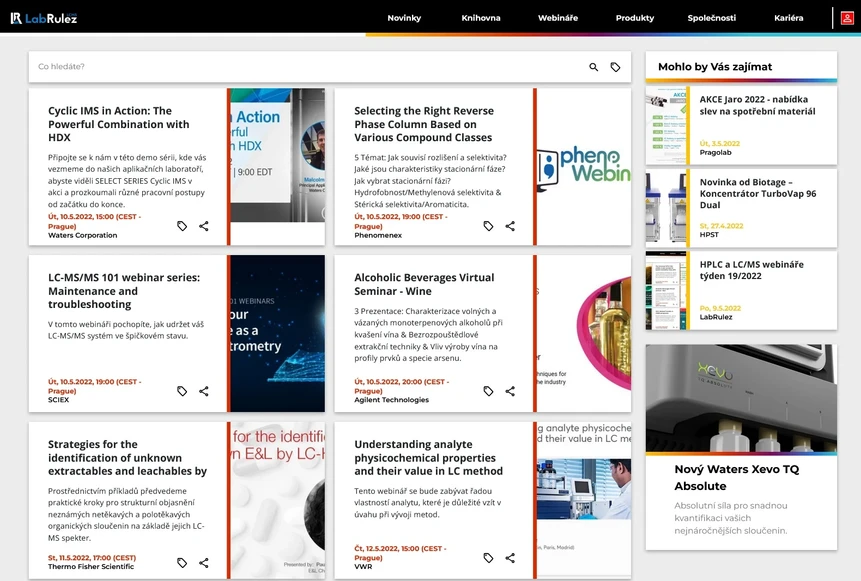
Task: Click date 'St, 11.5.2022, 17:00 (CEST)'
Action: [x=92, y=557]
